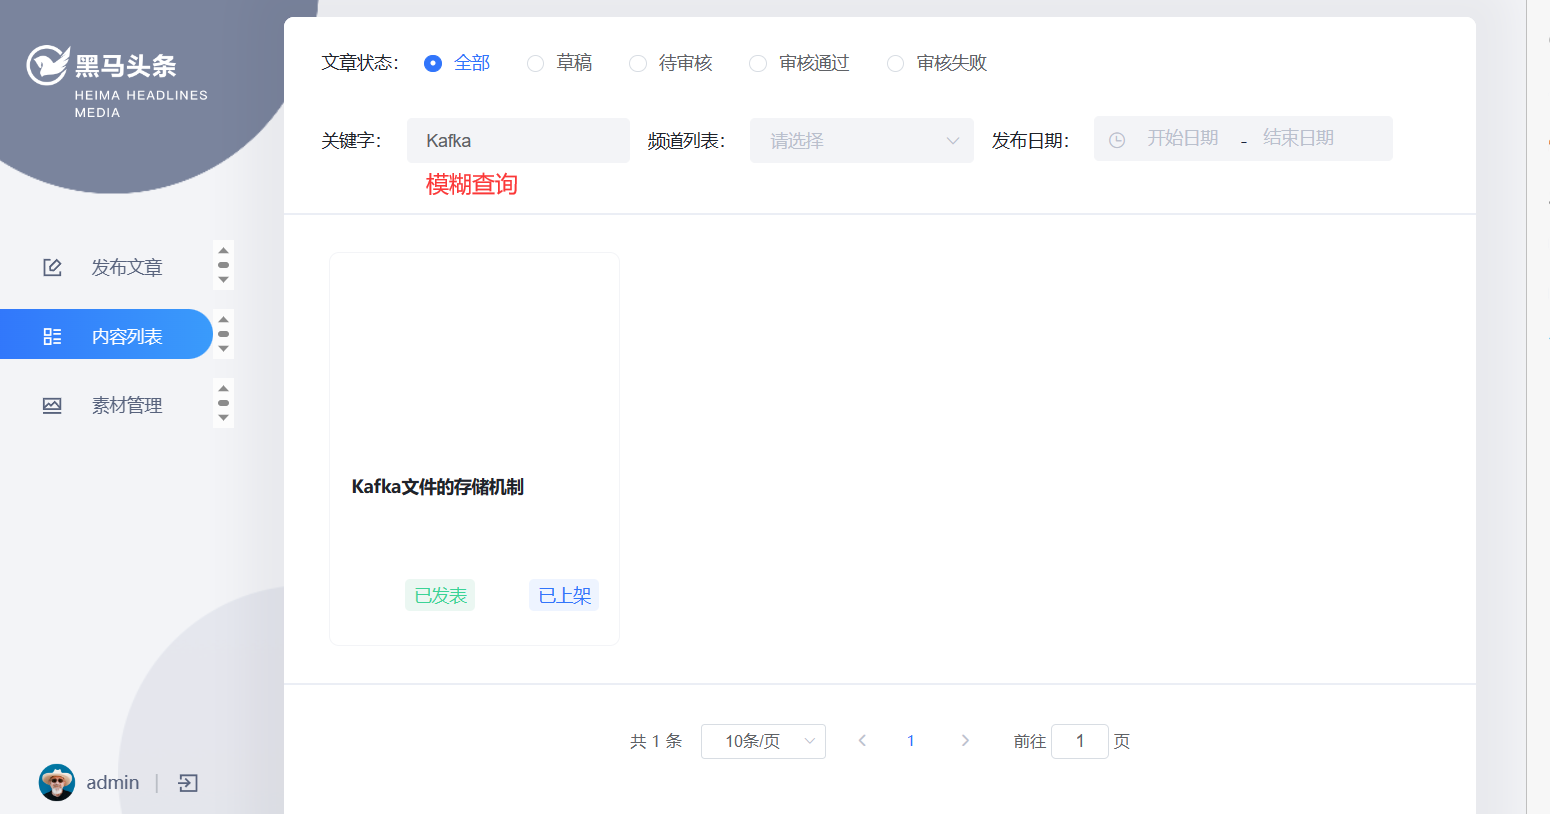Screen dimensions: 1550x814
Task: Click the admin username
Action: click(x=113, y=783)
